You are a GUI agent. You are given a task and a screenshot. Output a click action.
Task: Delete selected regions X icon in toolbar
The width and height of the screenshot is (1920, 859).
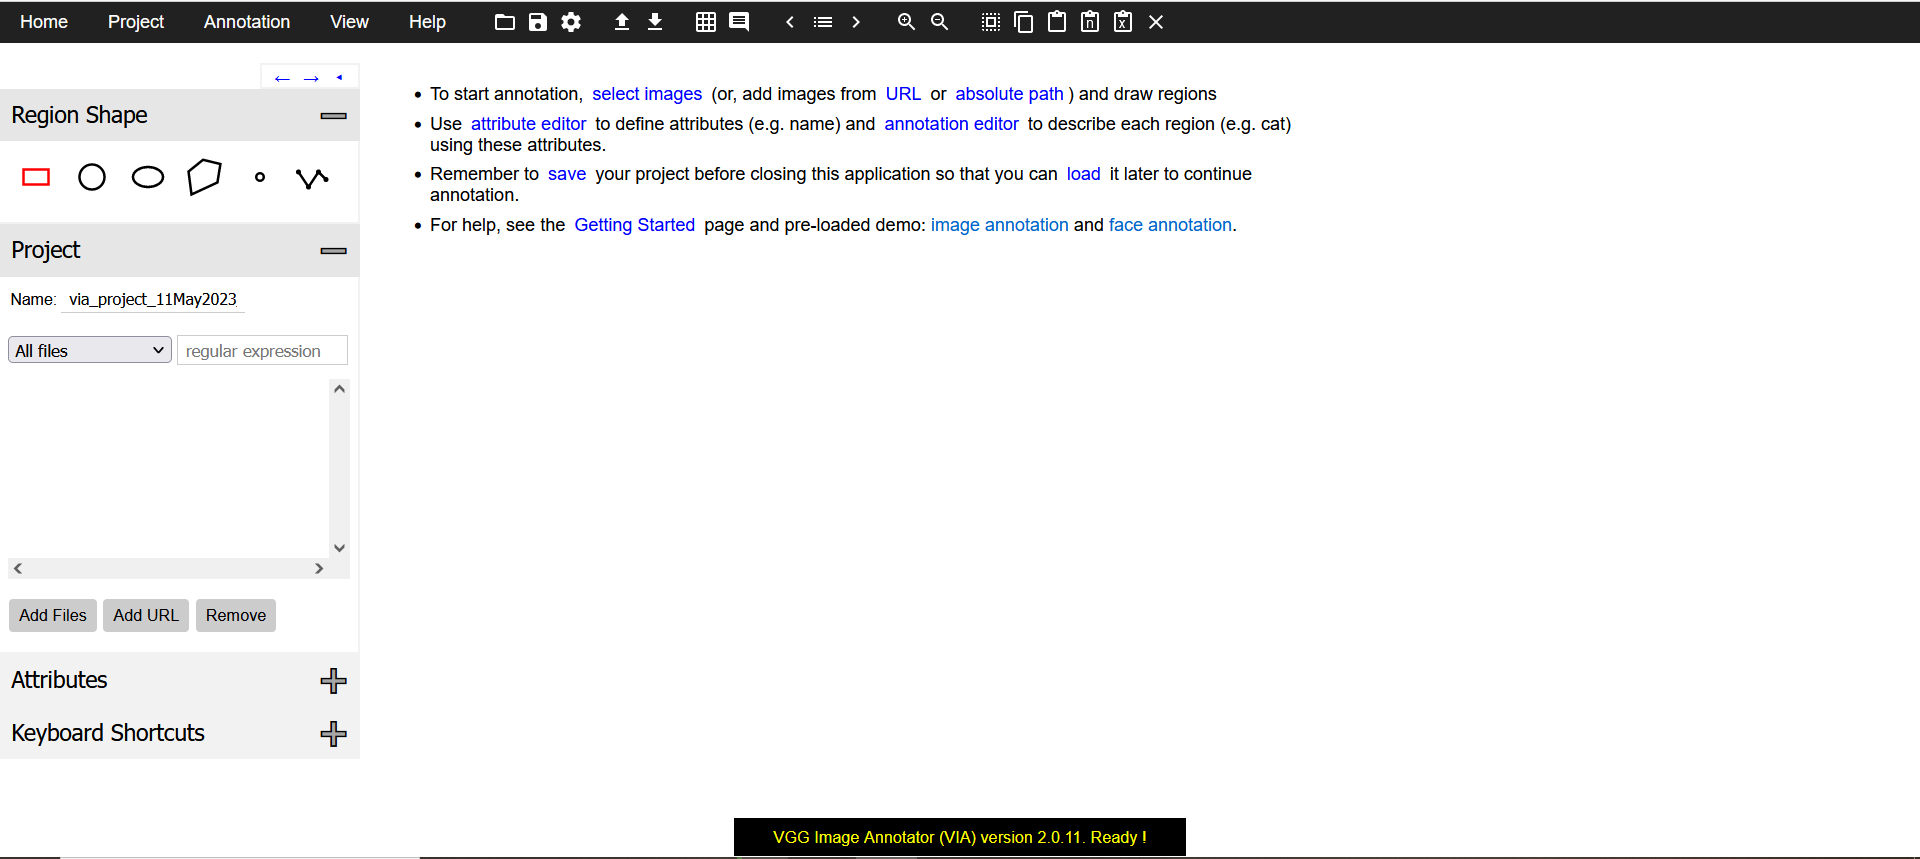point(1156,22)
